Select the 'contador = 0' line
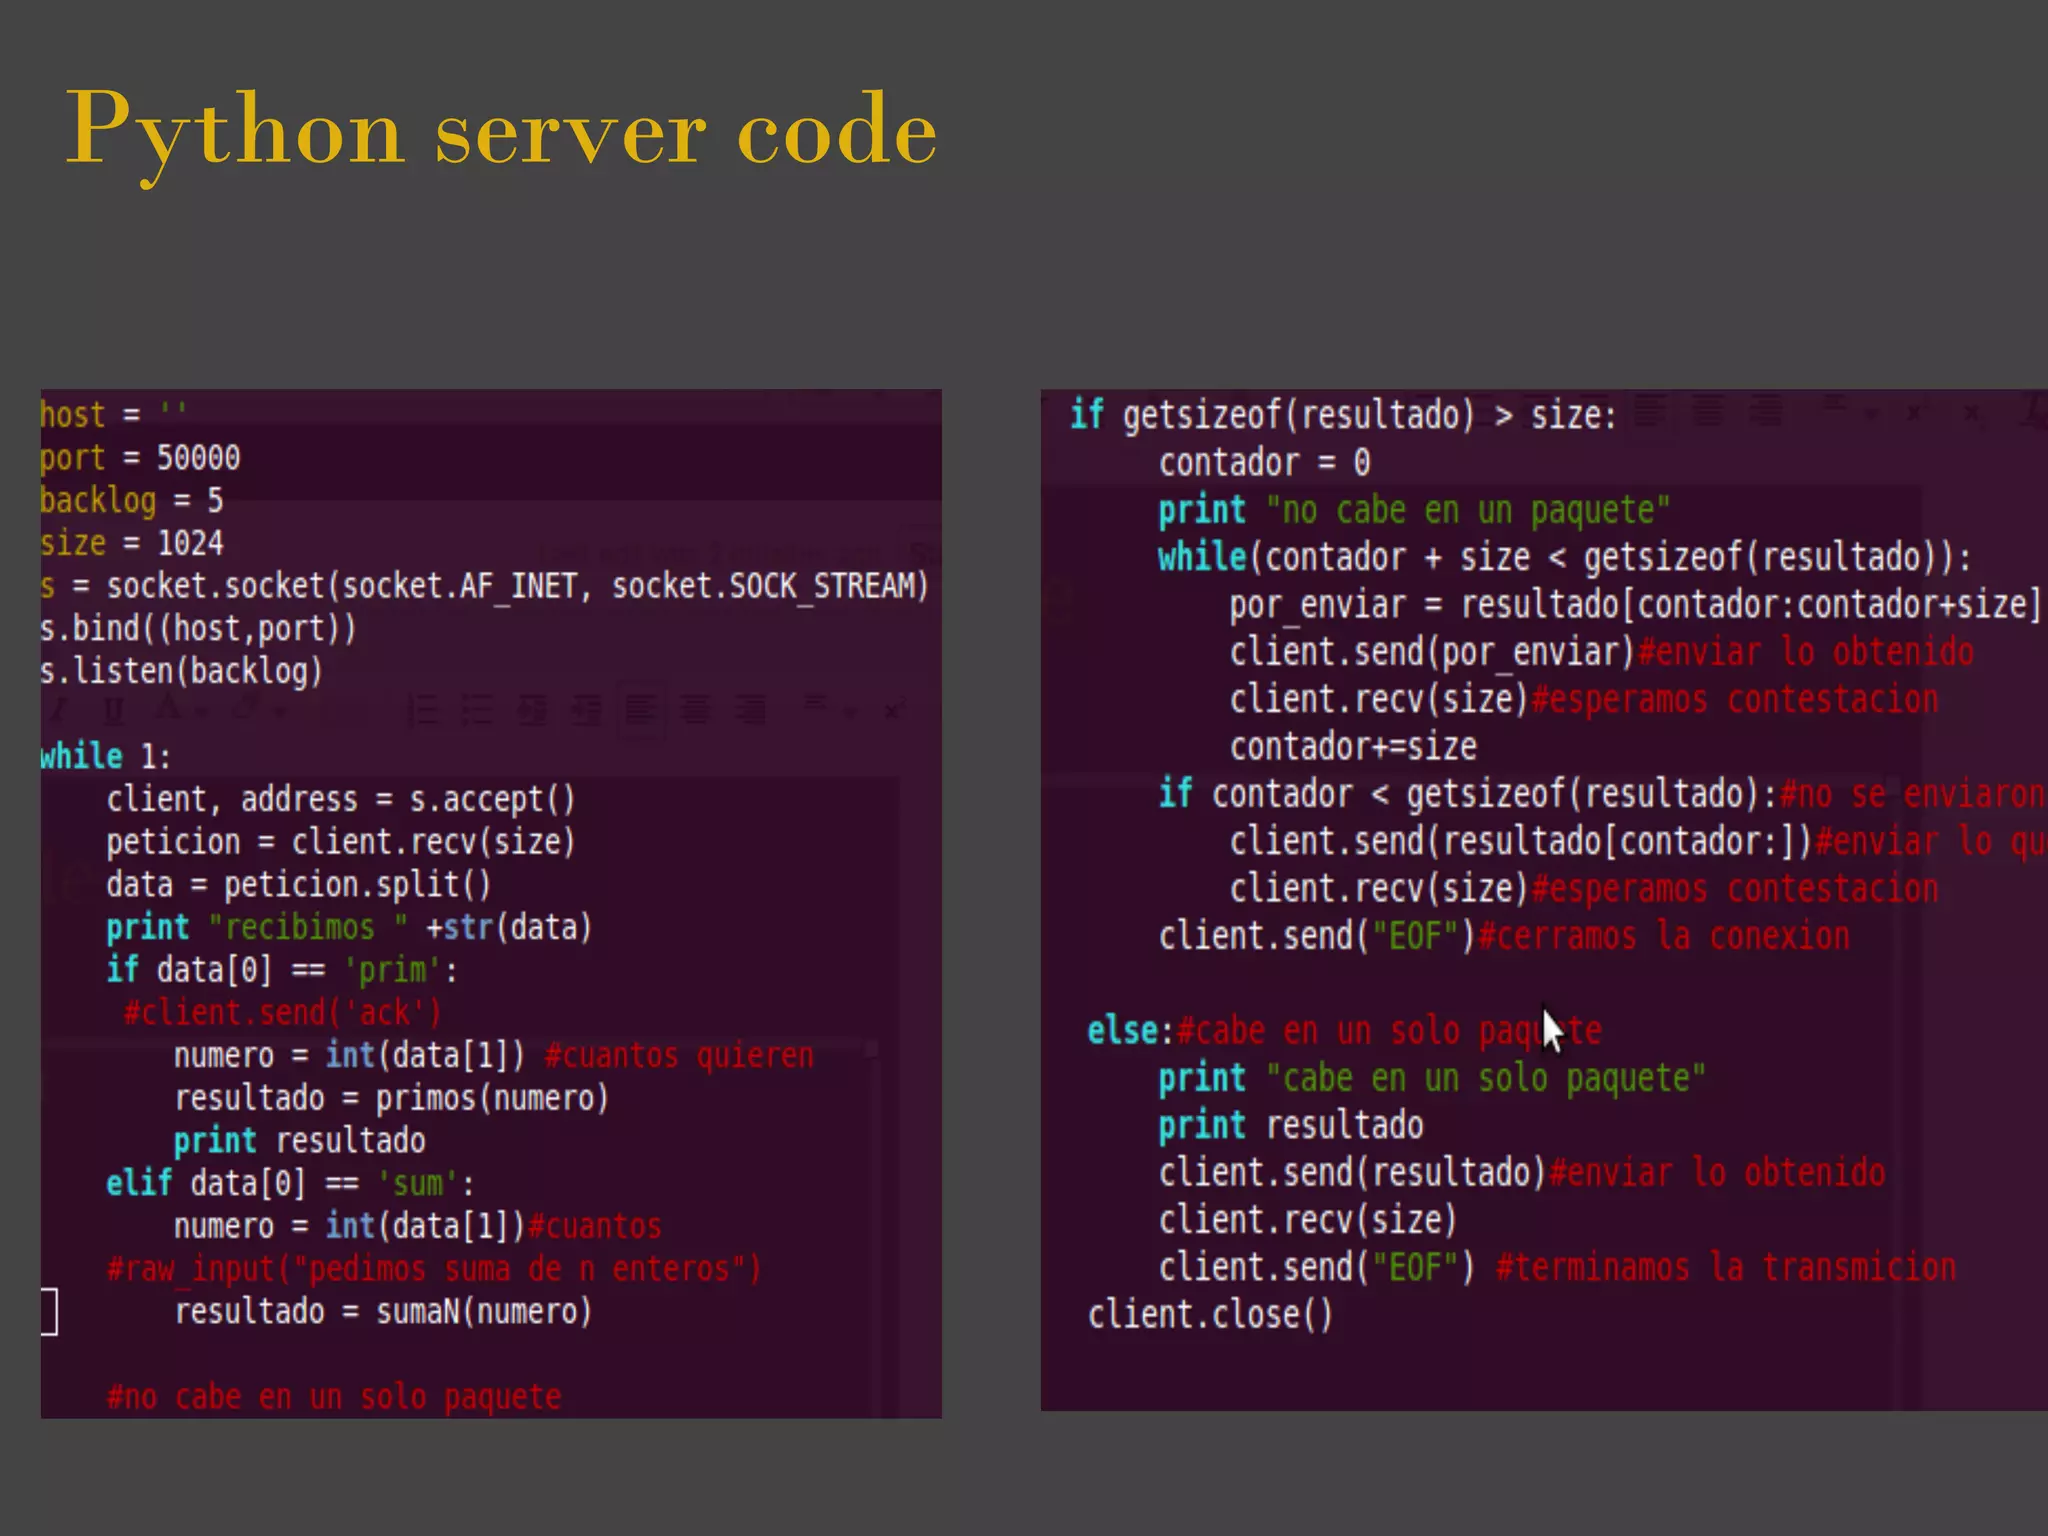The width and height of the screenshot is (2048, 1536). tap(1264, 462)
